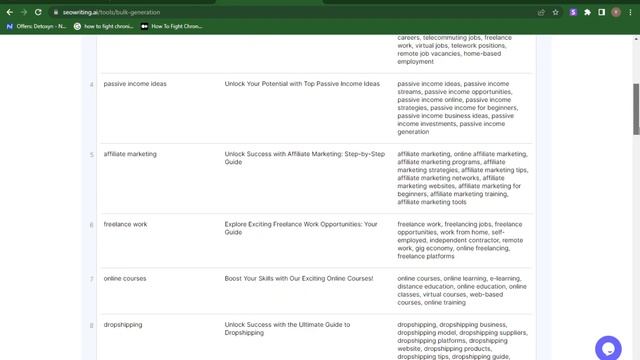Open Chrome three-dot menu
The width and height of the screenshot is (640, 360).
pos(630,12)
